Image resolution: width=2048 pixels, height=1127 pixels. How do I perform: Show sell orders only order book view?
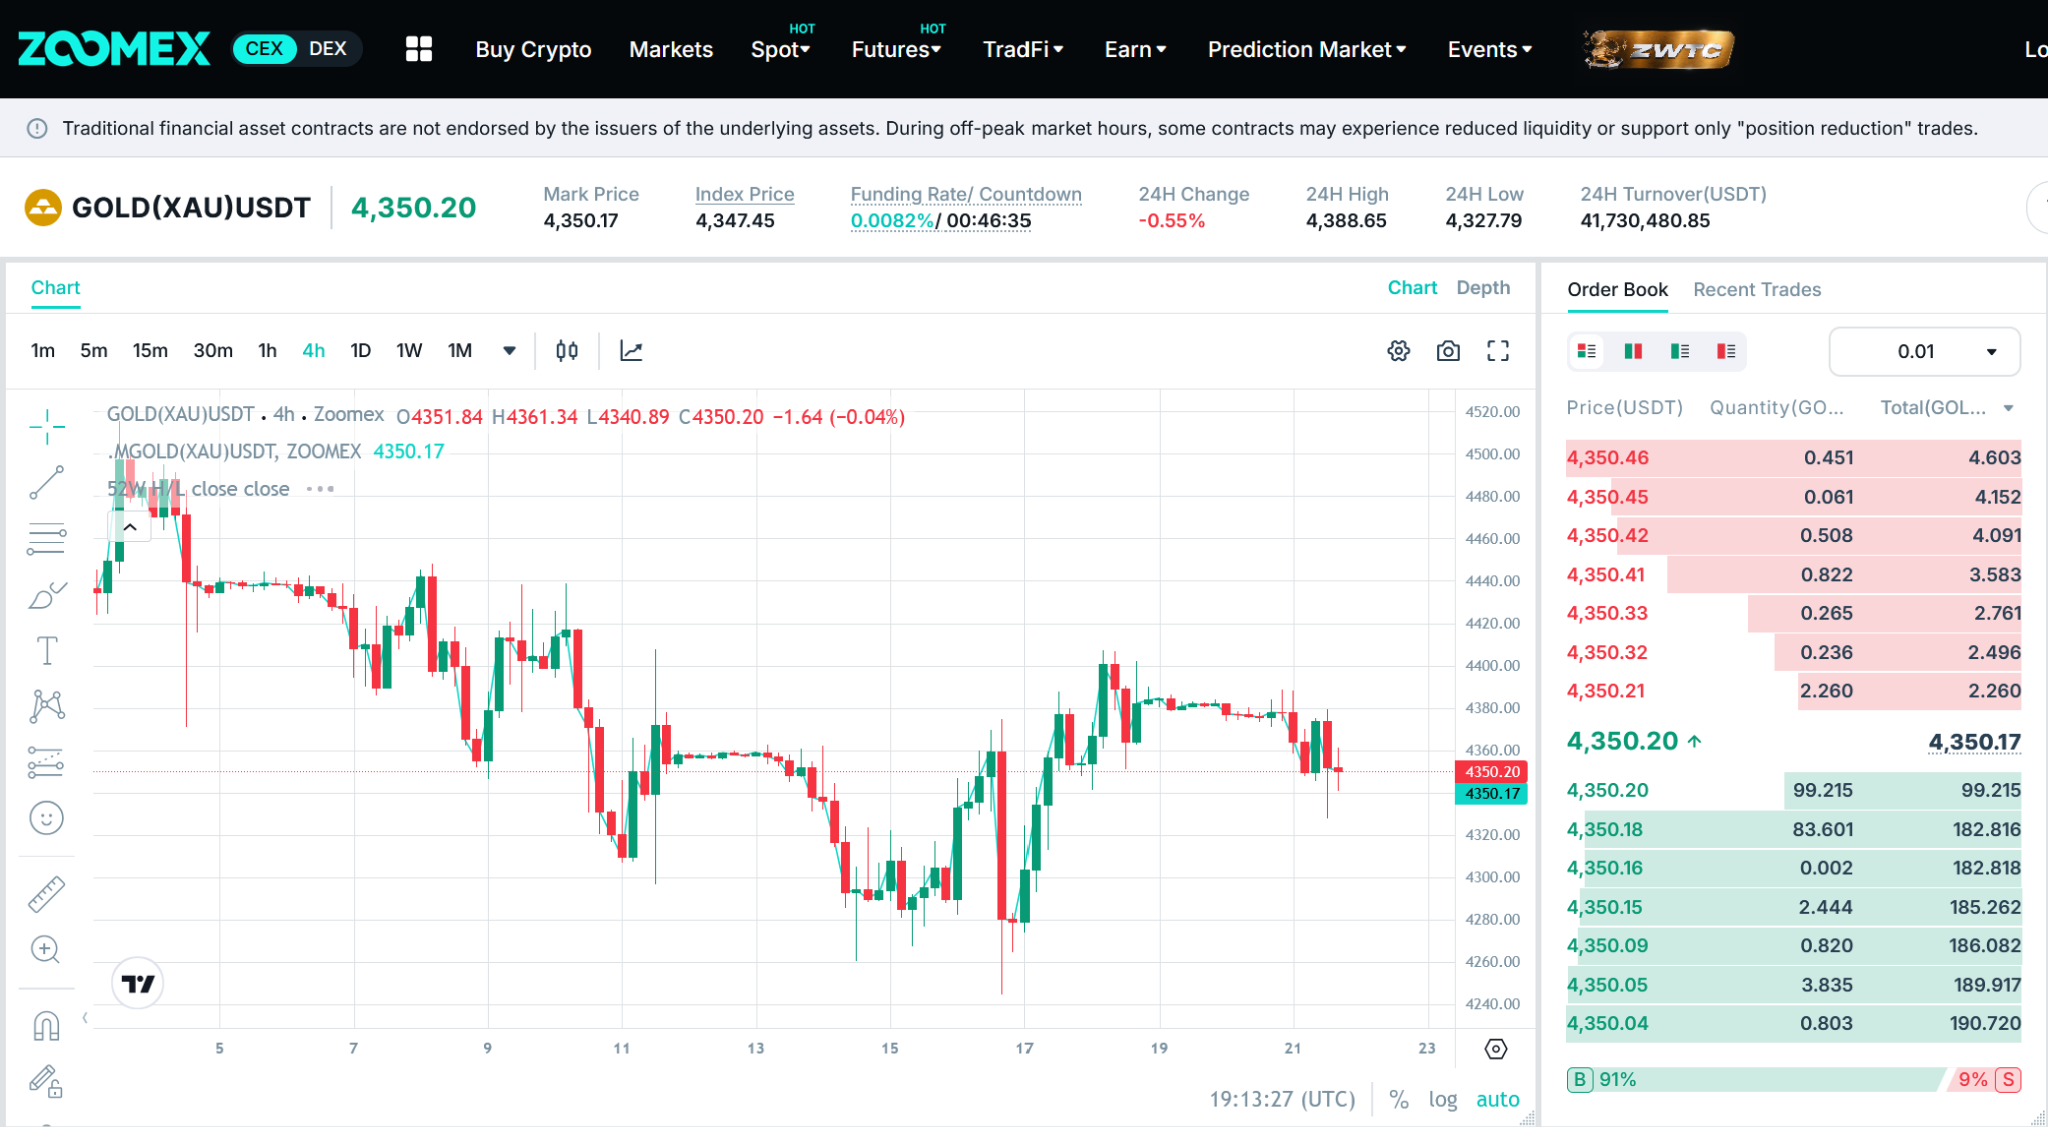point(1726,351)
